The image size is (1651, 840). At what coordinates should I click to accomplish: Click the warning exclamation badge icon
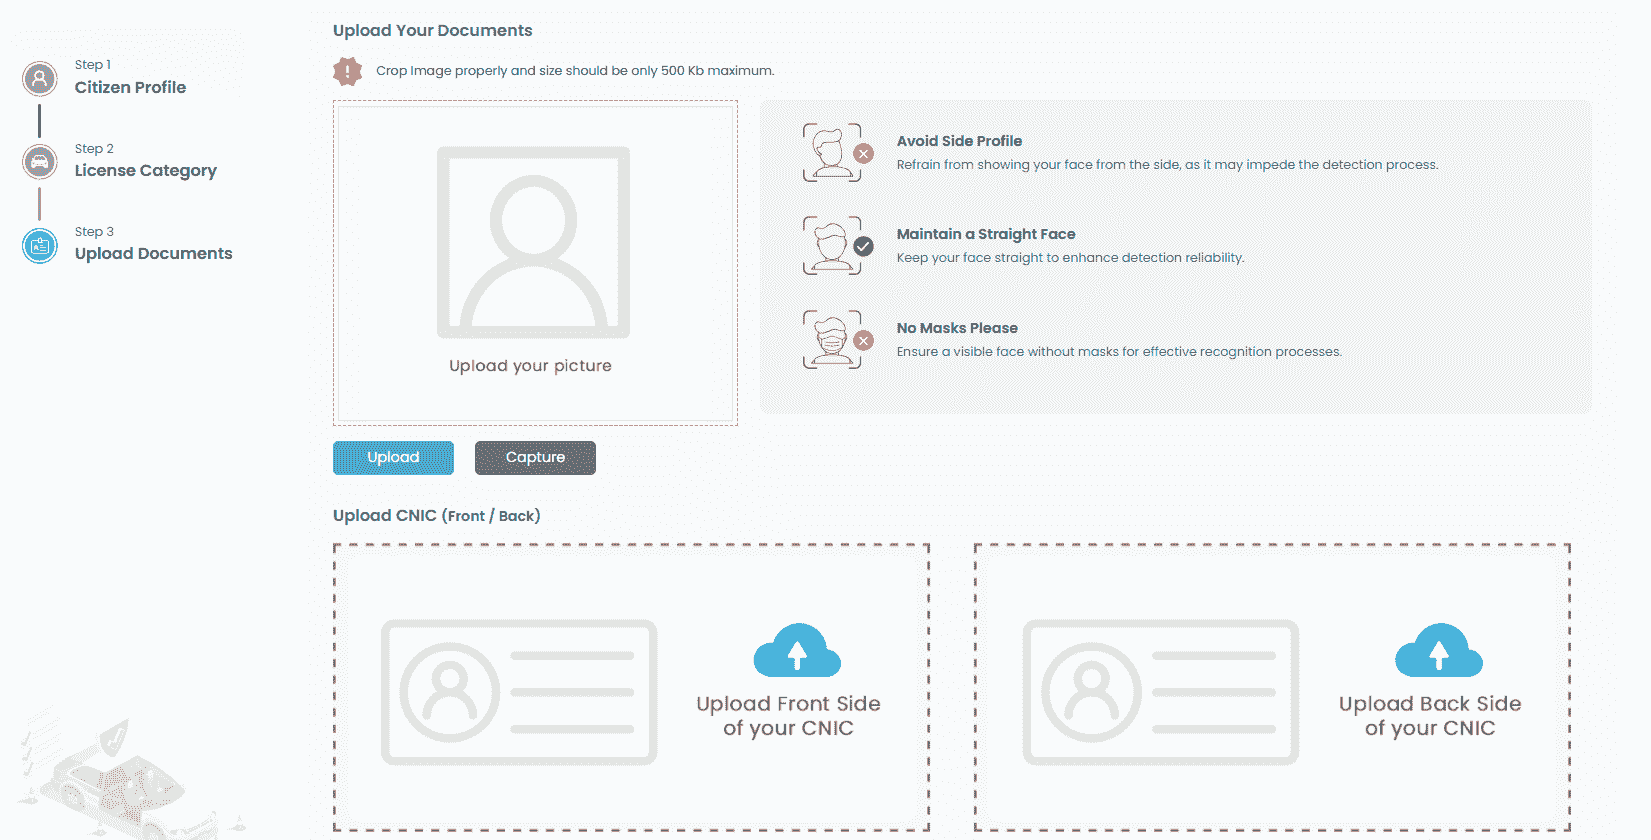tap(348, 71)
